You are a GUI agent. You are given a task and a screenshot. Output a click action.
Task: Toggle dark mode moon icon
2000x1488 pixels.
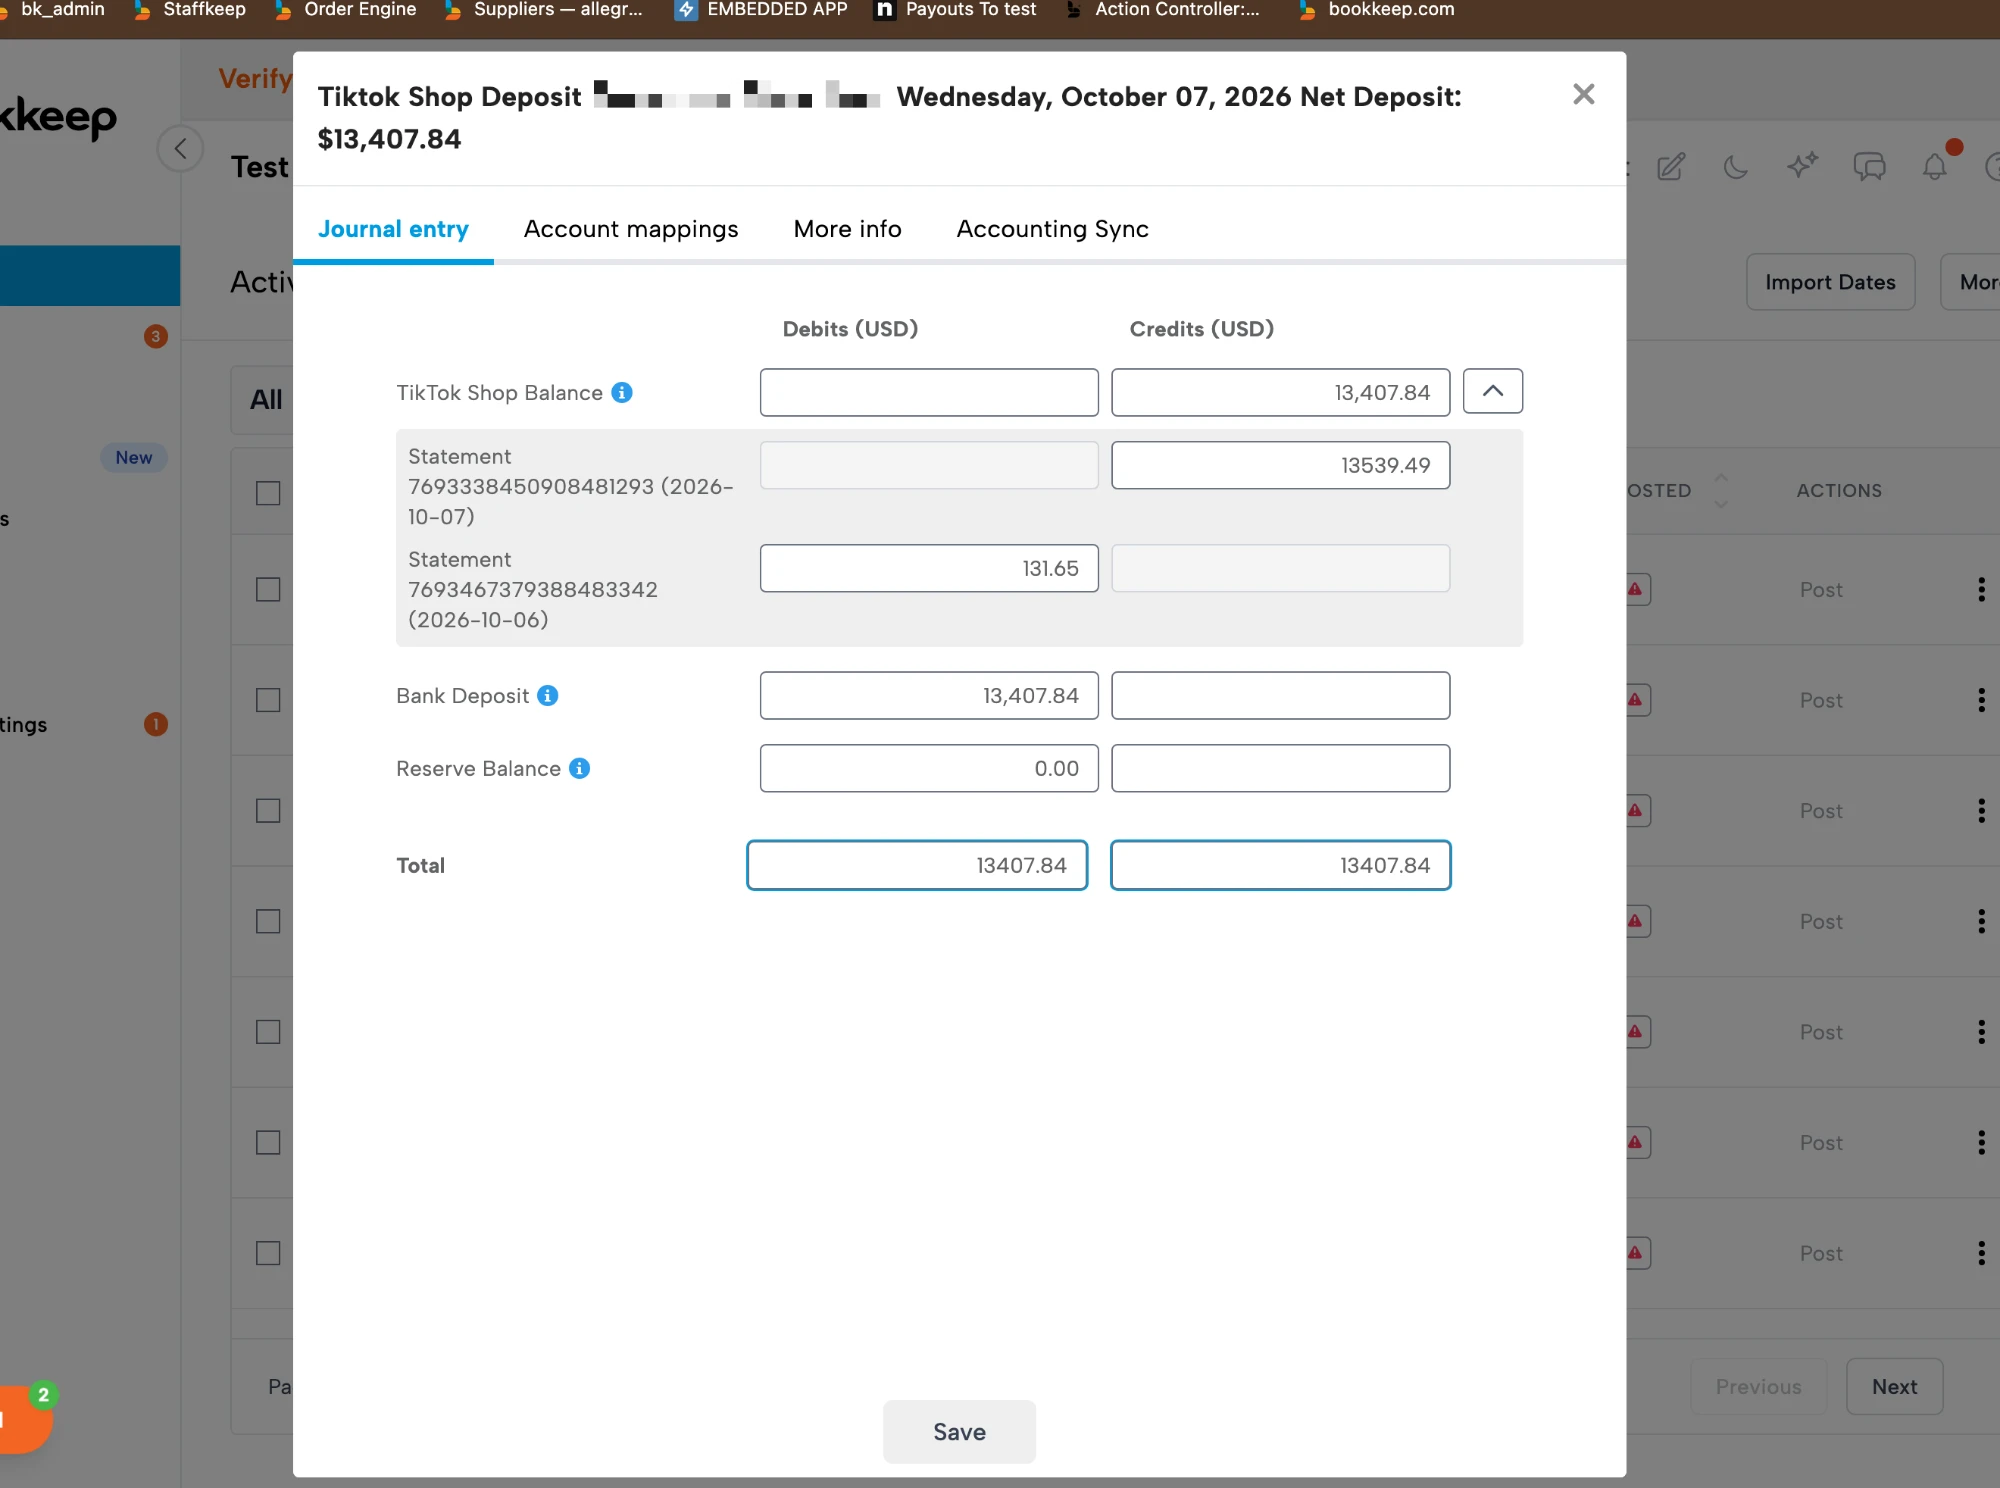(1736, 166)
